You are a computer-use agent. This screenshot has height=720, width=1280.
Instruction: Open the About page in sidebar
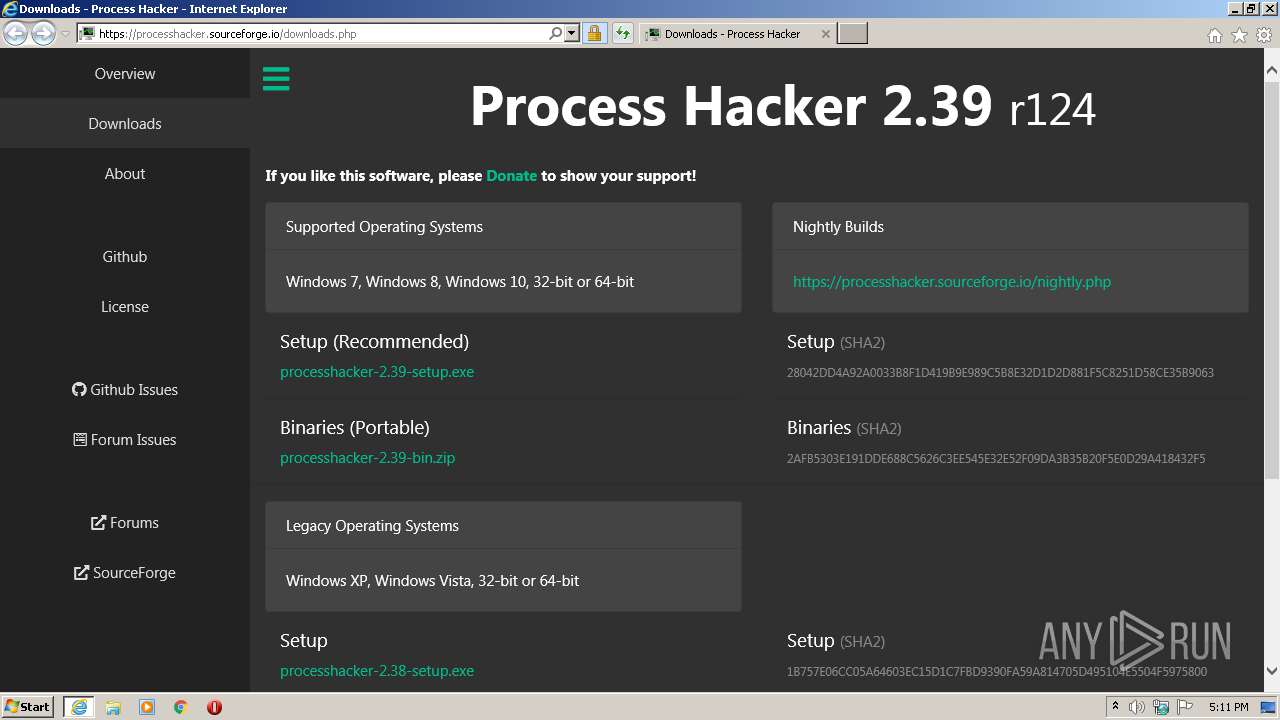[125, 173]
